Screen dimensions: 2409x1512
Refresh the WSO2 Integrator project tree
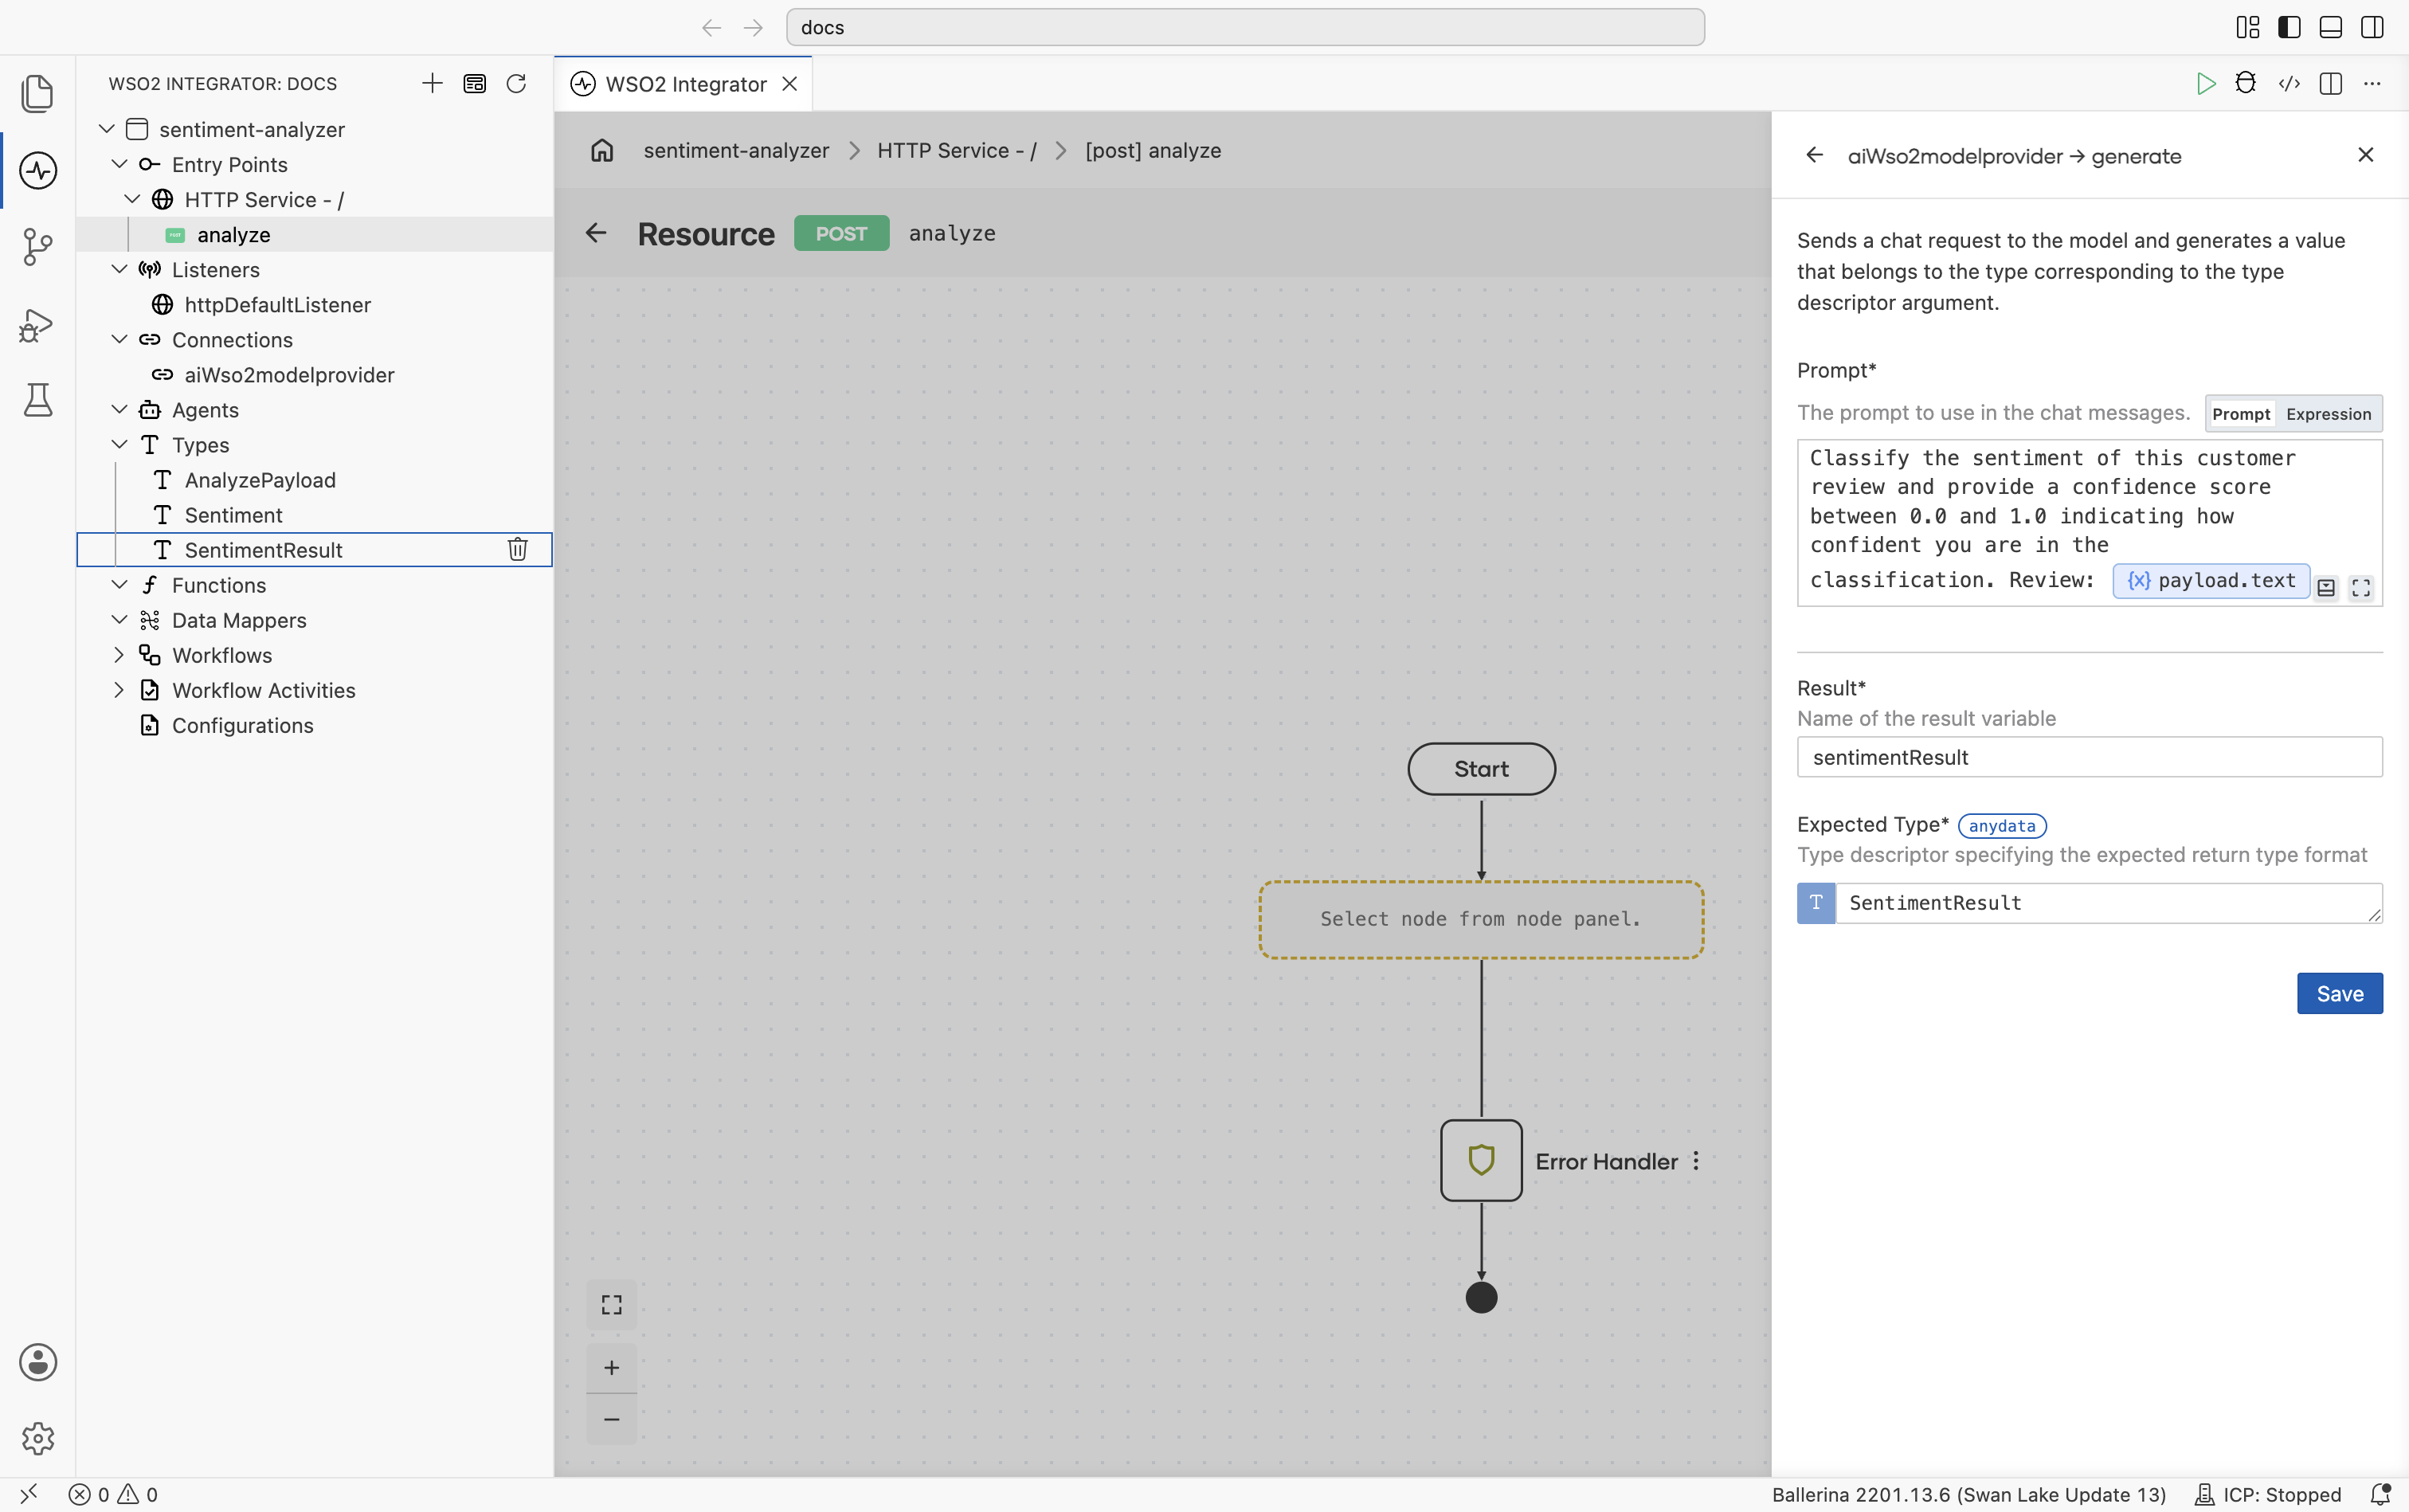tap(516, 83)
